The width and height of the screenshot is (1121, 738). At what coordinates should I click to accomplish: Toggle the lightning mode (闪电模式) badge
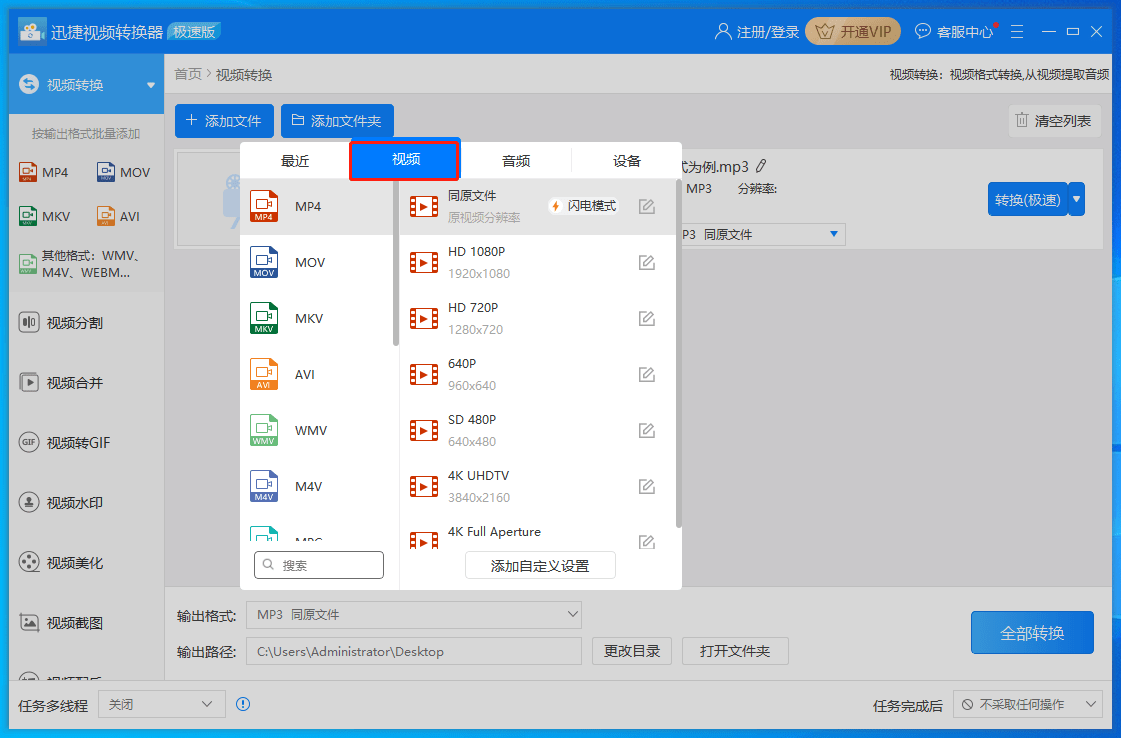point(583,206)
